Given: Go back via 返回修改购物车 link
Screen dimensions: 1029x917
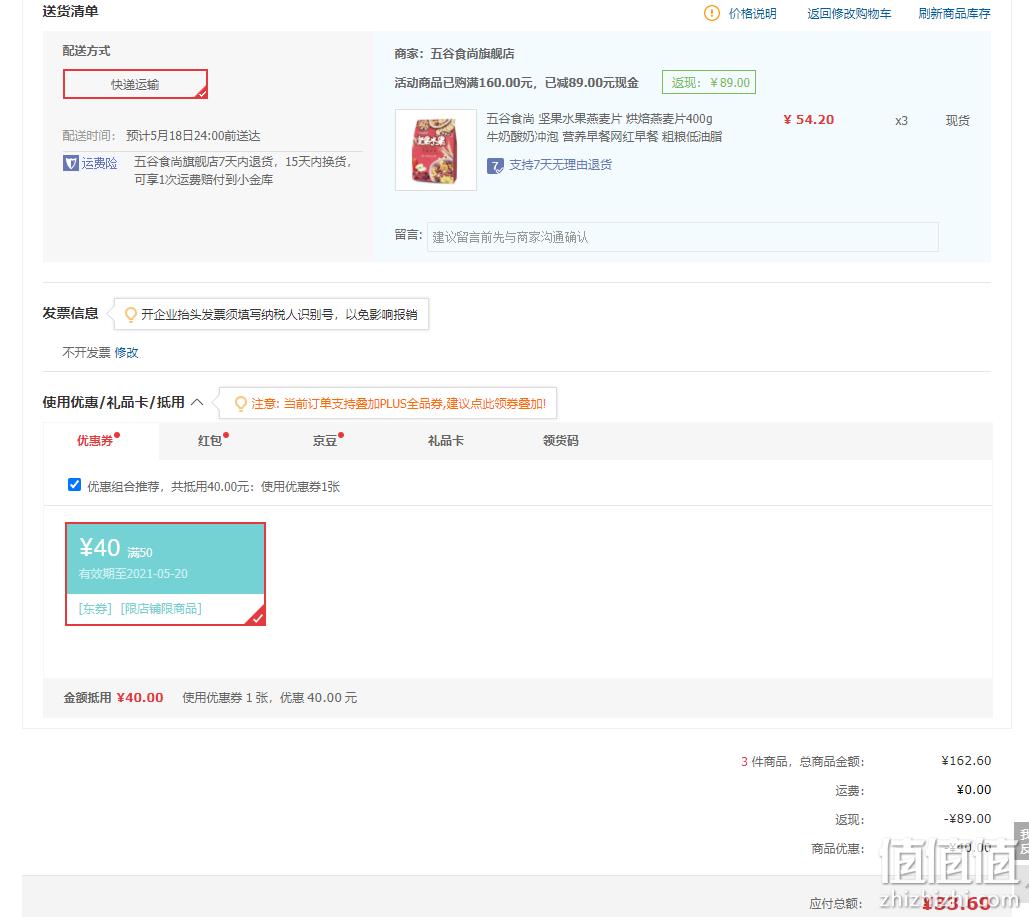Looking at the screenshot, I should (849, 14).
